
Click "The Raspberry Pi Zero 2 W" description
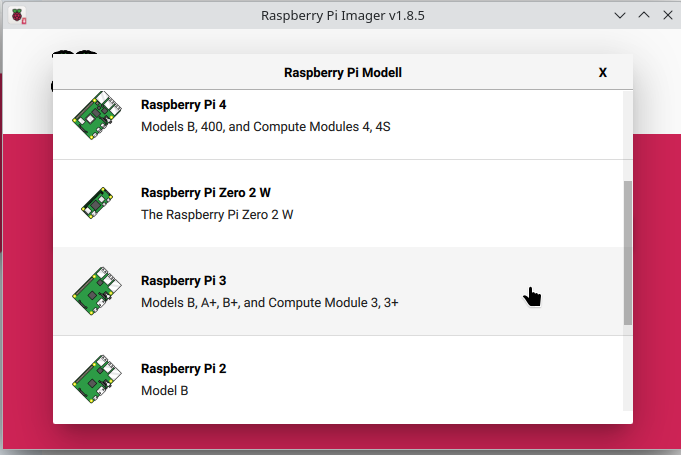click(x=217, y=214)
